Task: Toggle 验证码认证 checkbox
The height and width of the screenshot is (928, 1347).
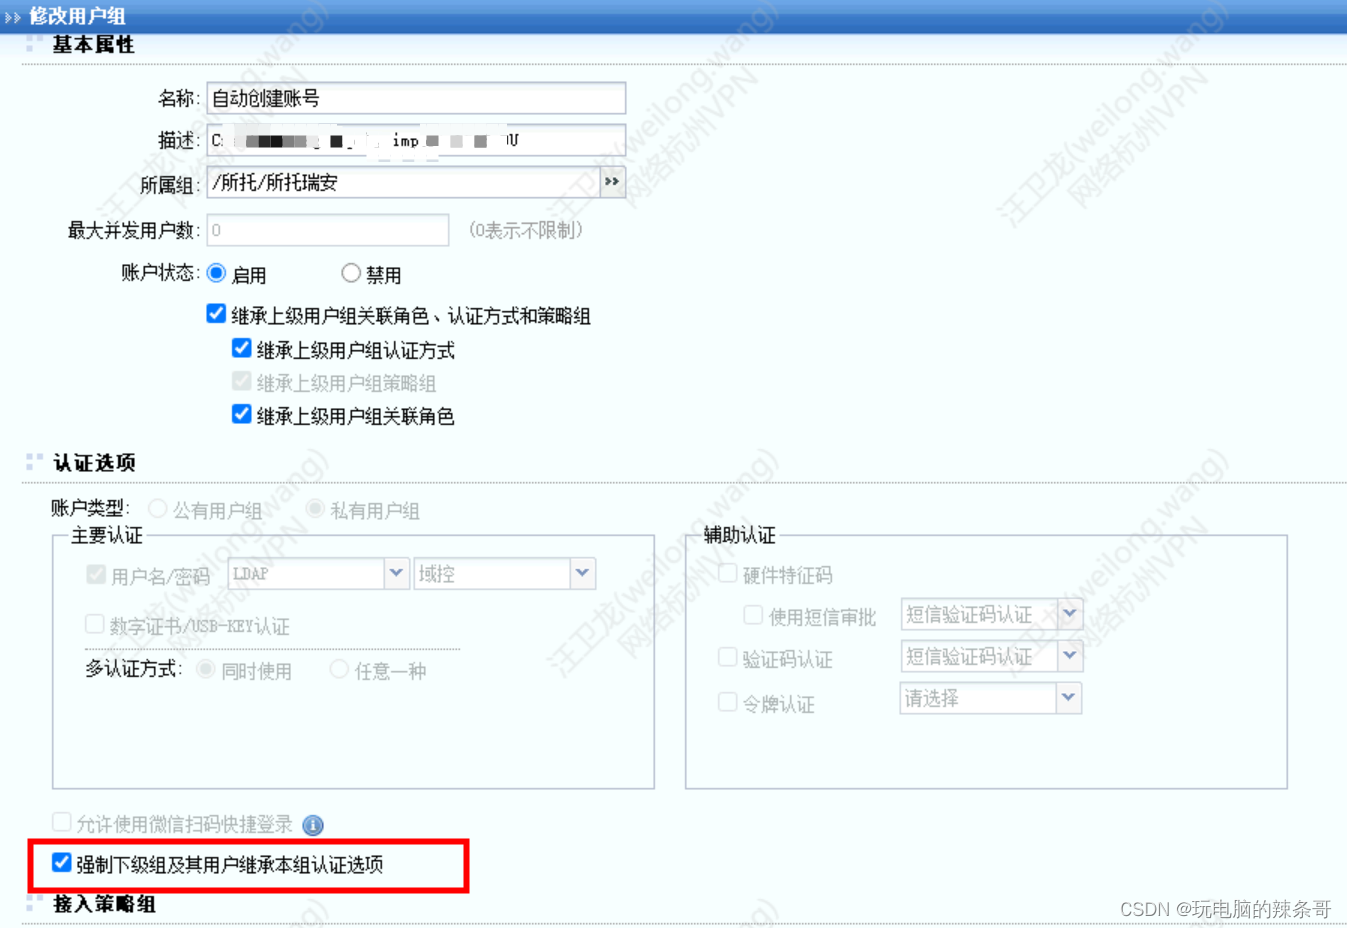Action: [x=728, y=657]
